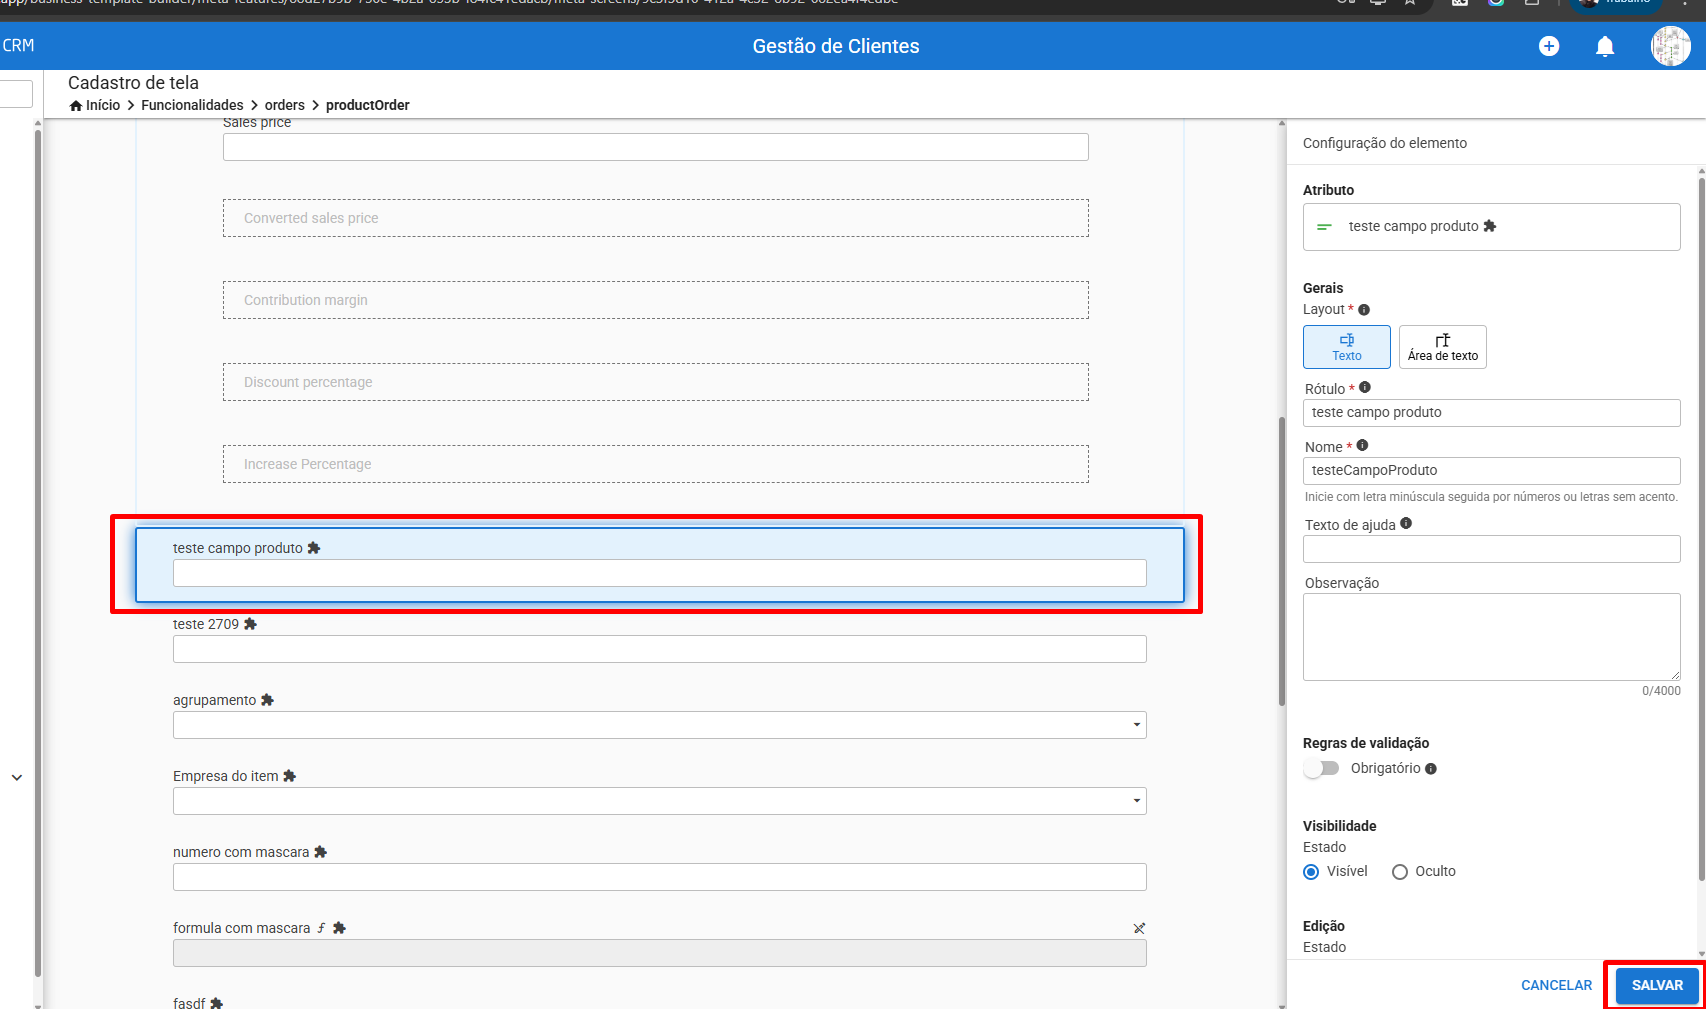
Task: Click info icon next to Rótulo
Action: [x=1365, y=388]
